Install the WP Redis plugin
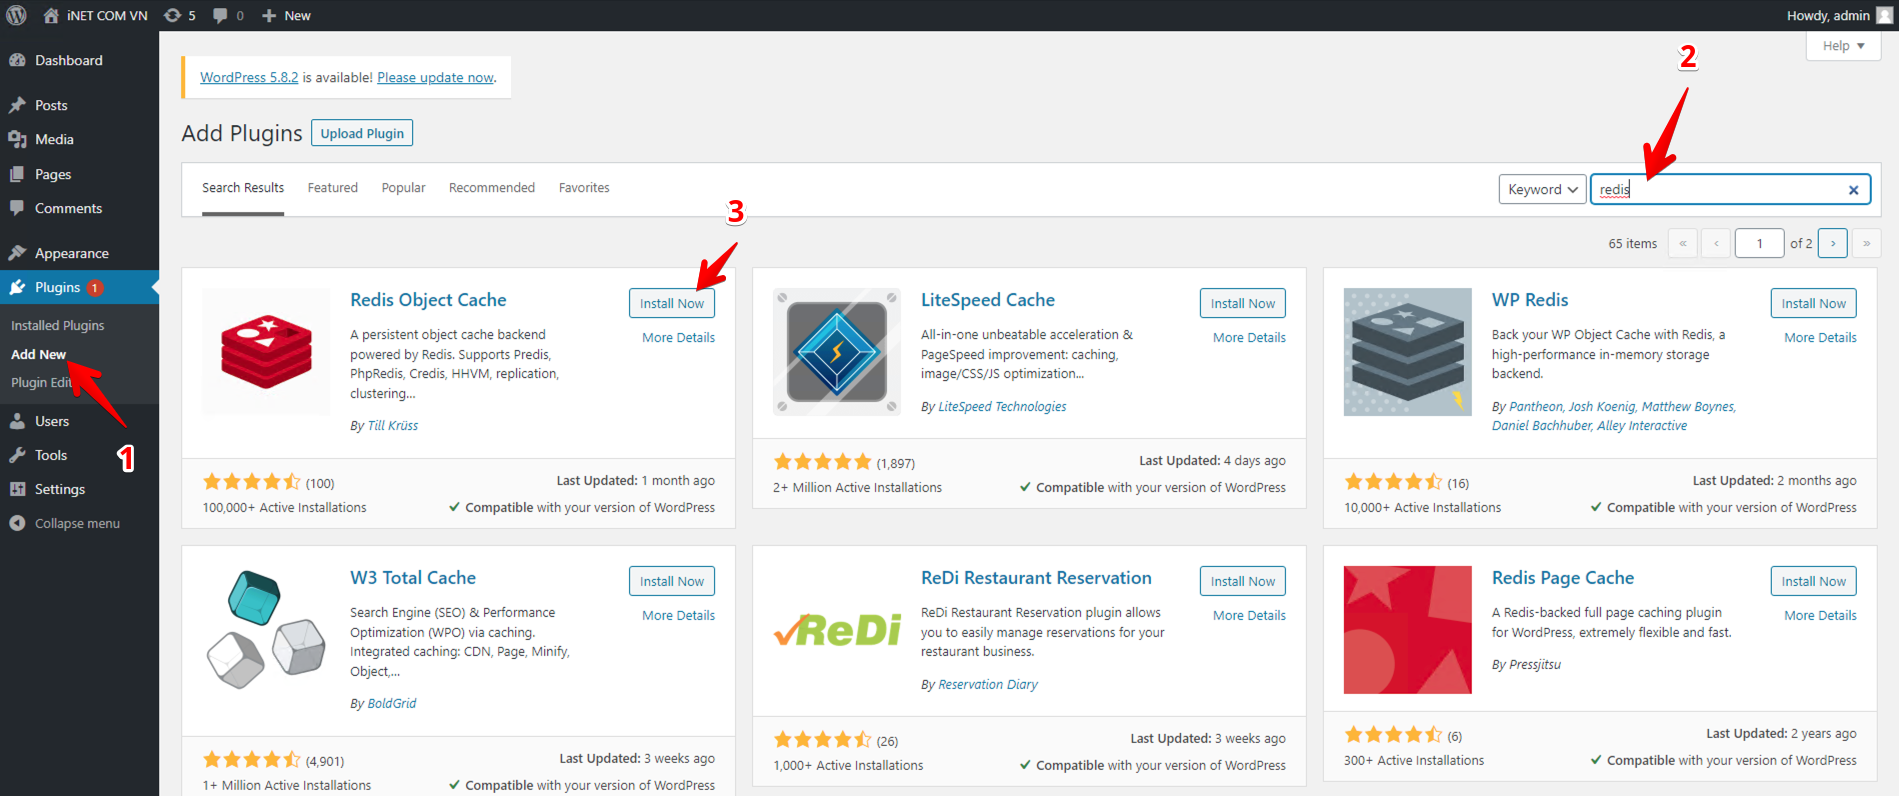Image resolution: width=1899 pixels, height=796 pixels. [x=1814, y=303]
